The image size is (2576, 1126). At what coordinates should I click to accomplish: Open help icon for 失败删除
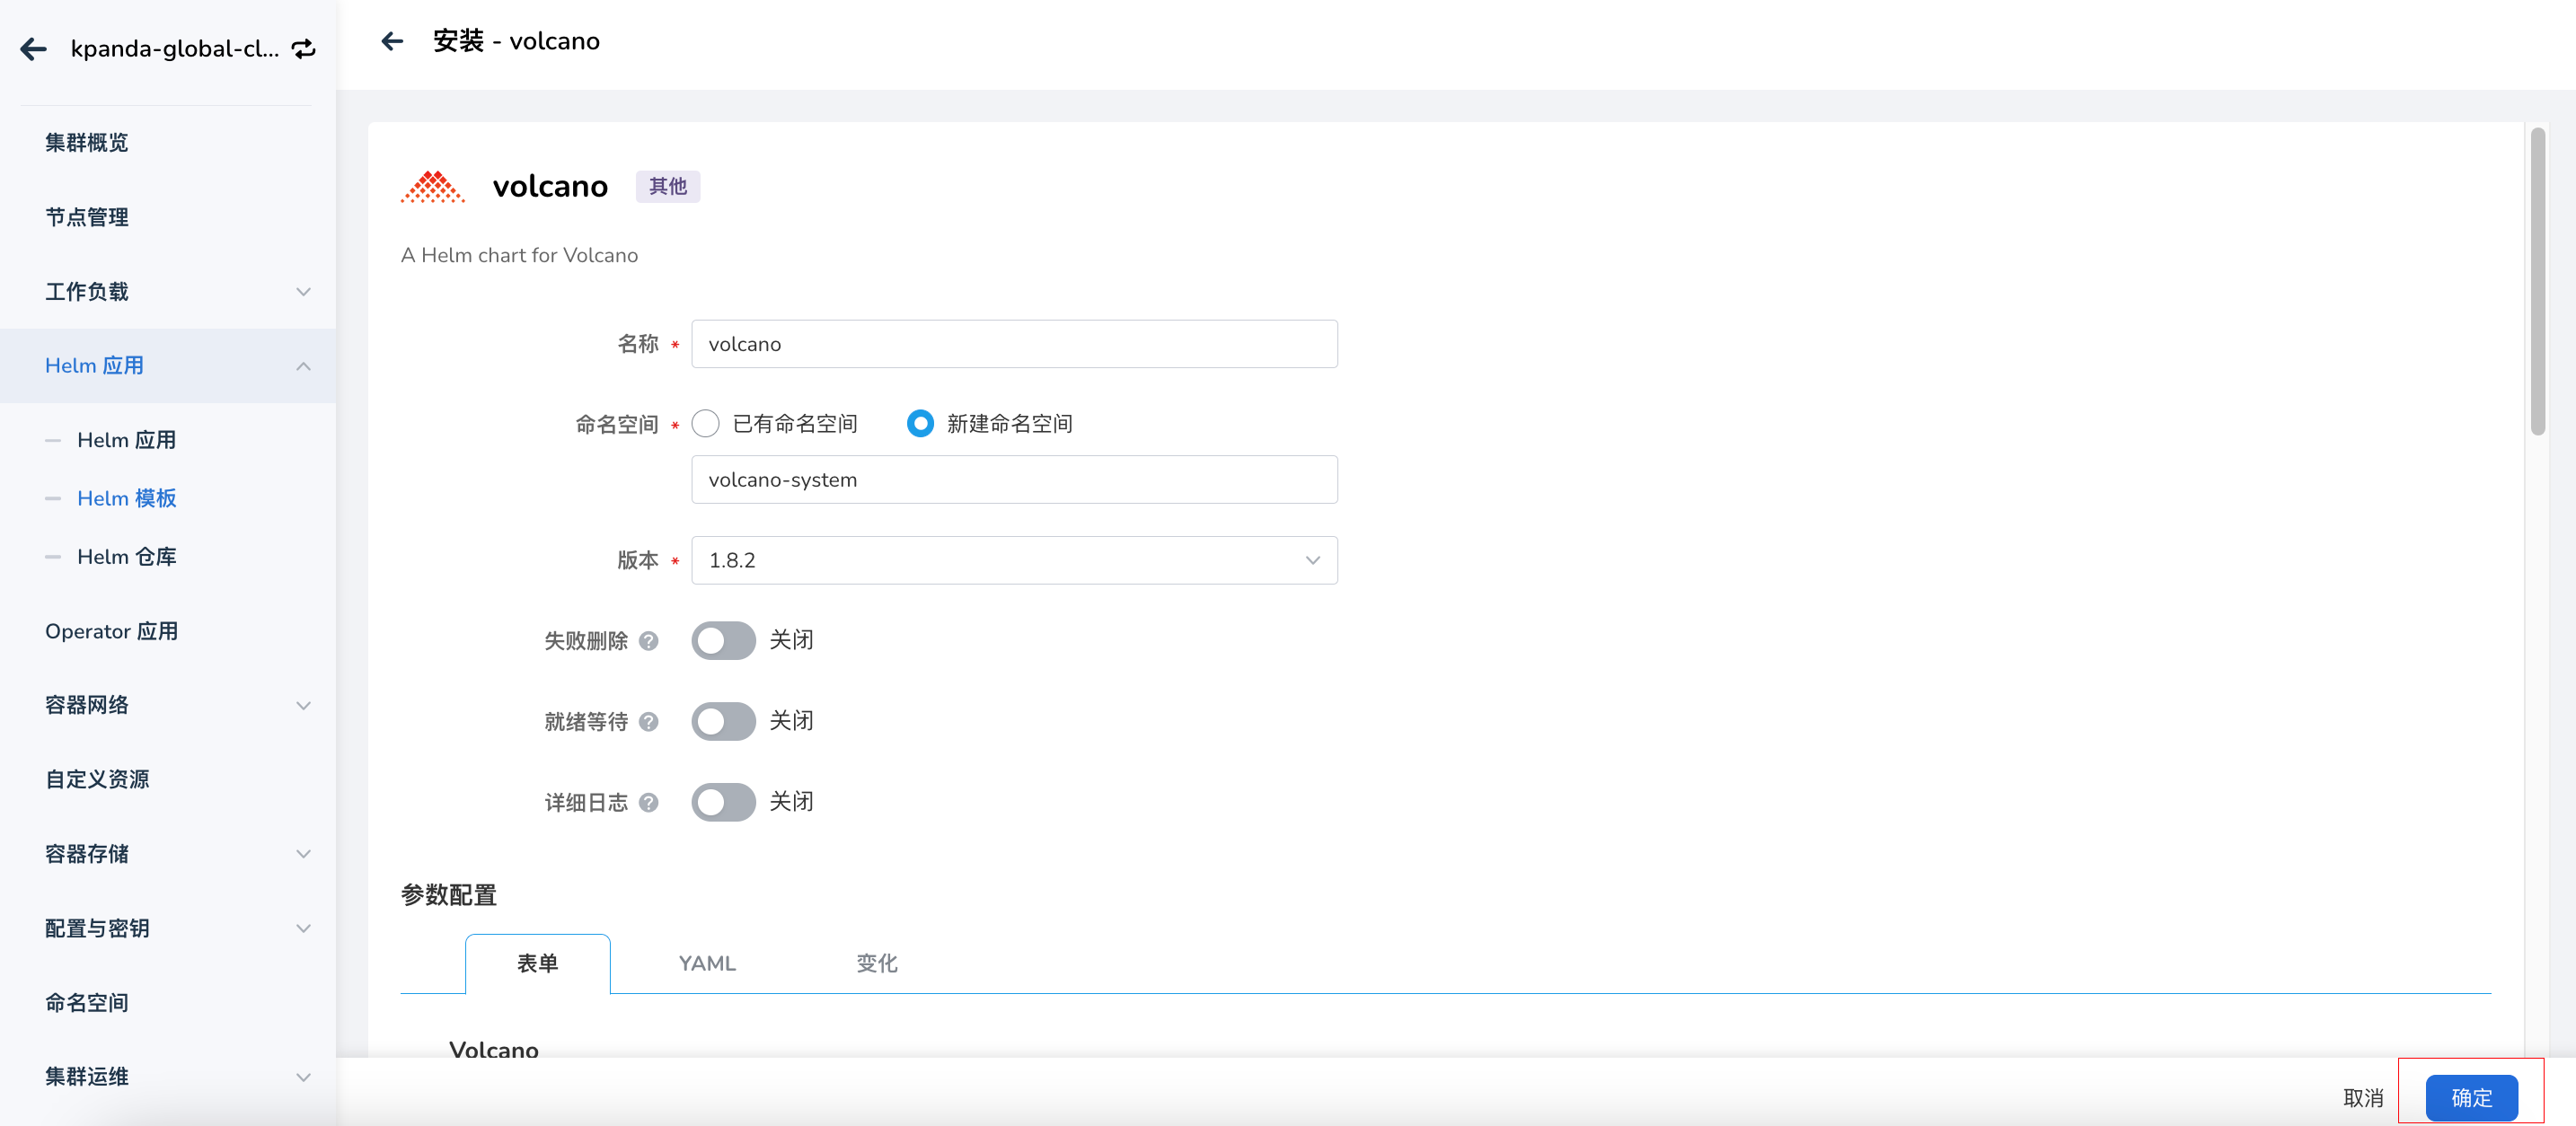(x=648, y=641)
